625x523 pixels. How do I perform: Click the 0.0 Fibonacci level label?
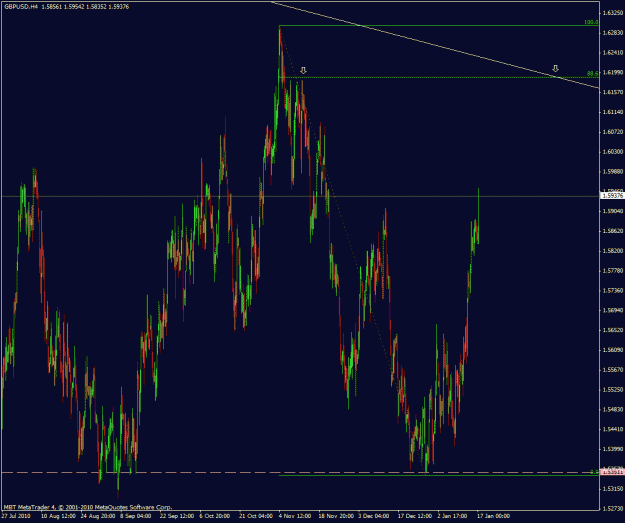click(x=594, y=472)
